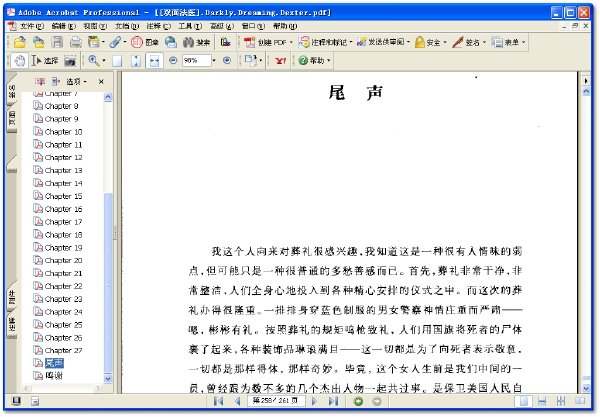This screenshot has width=600, height=417.
Task: Click the binoculars Search icon
Action: (x=189, y=42)
